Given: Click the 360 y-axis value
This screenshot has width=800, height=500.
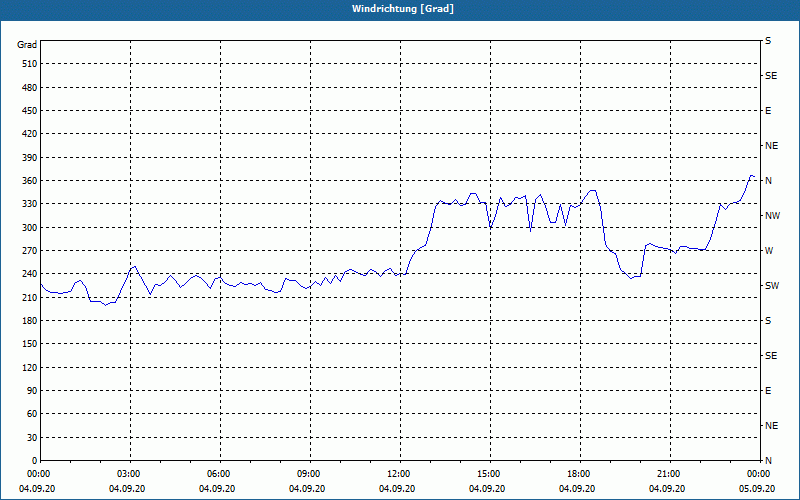Looking at the screenshot, I should 30,181.
